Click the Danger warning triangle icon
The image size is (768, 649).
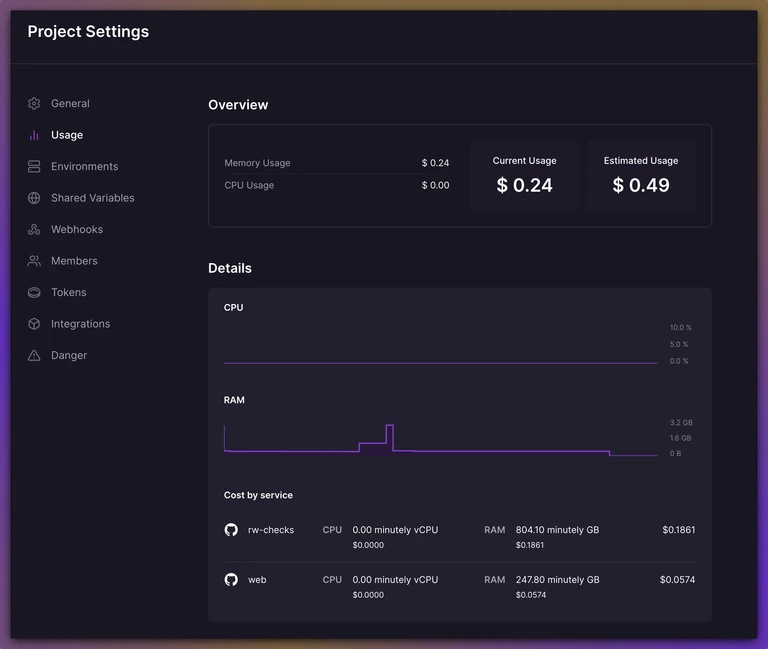click(x=34, y=355)
